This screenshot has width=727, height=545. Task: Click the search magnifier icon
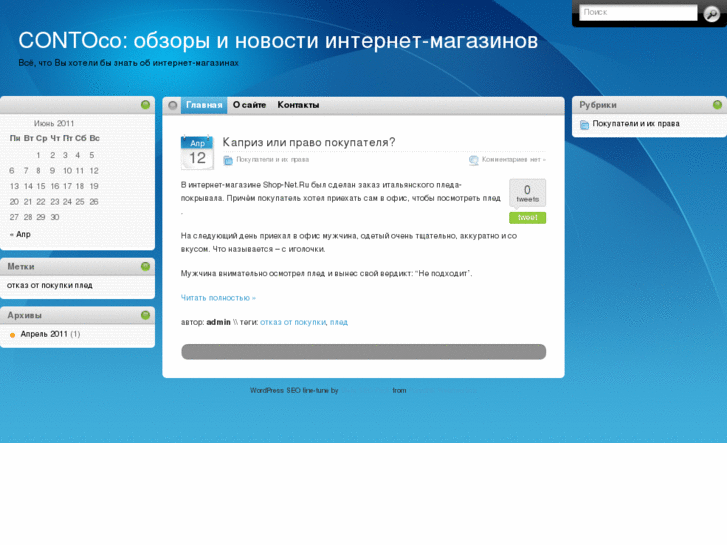pos(711,13)
